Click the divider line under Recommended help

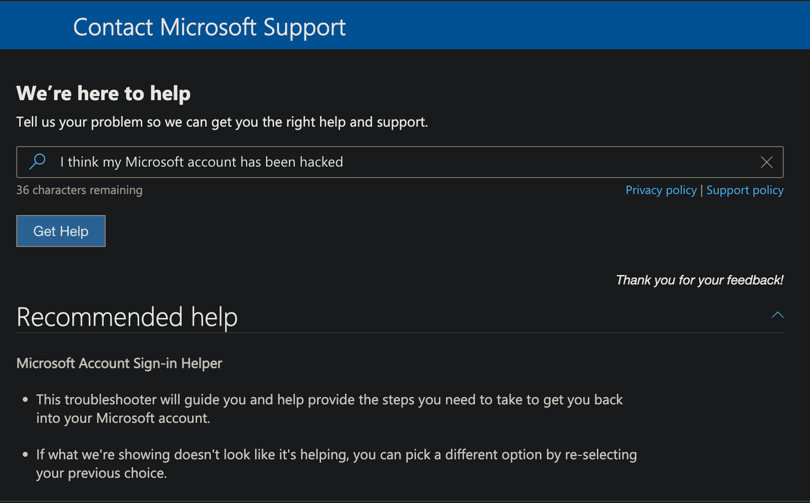coord(400,332)
